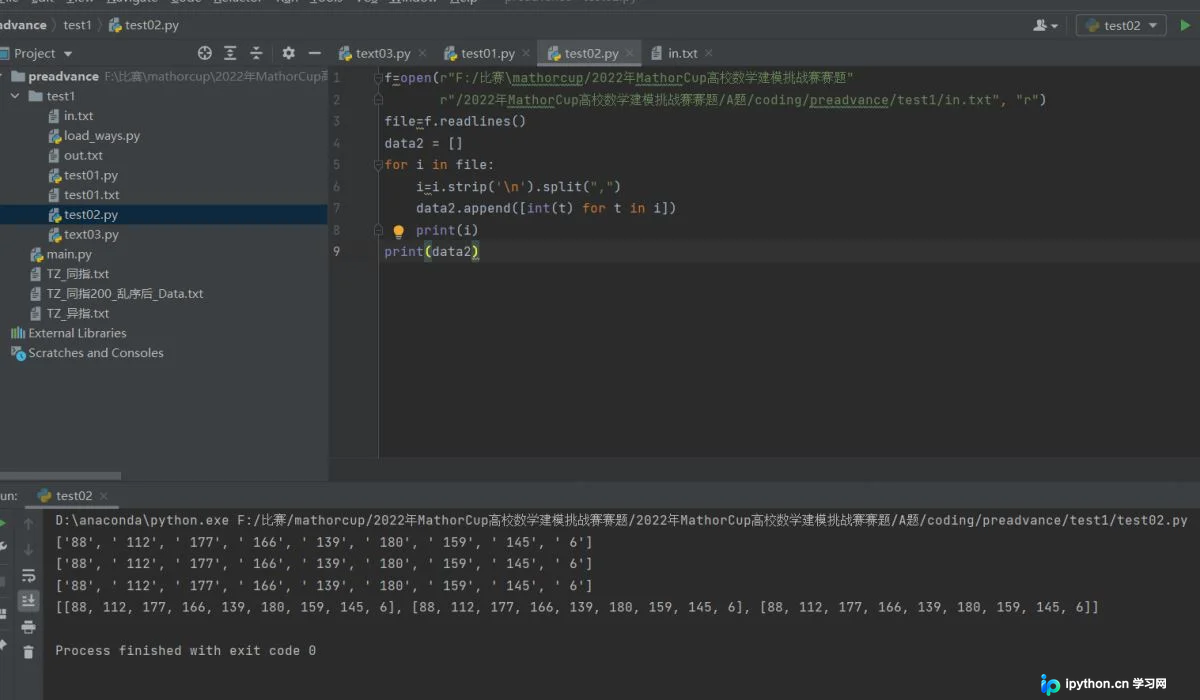Run test02 with the green play button

[1186, 25]
